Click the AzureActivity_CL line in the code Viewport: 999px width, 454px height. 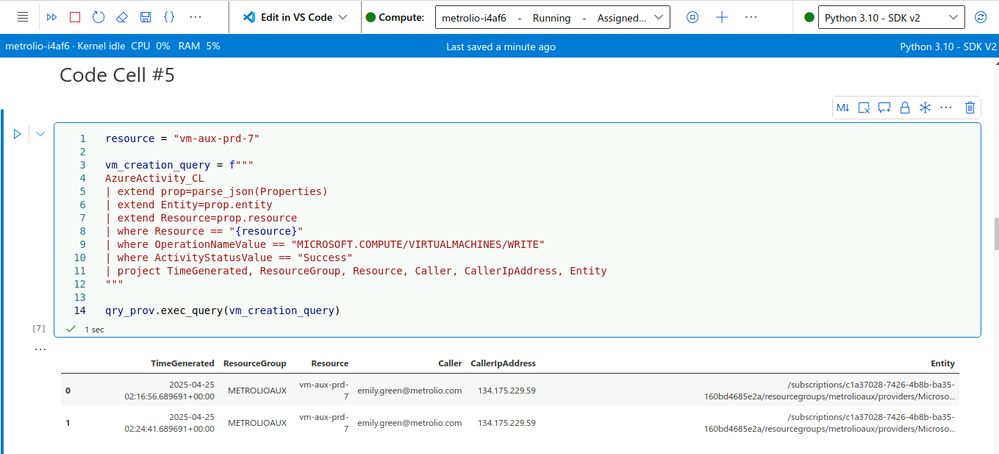coord(154,178)
